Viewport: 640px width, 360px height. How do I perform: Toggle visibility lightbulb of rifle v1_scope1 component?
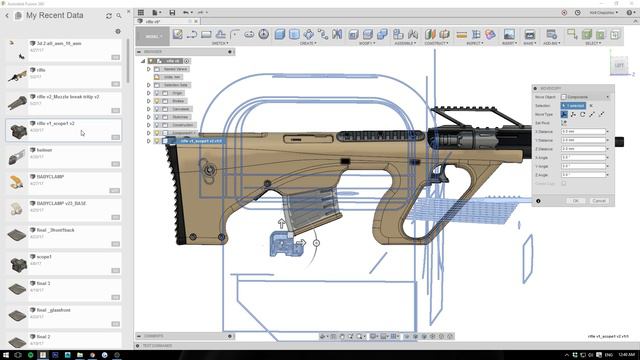(x=157, y=141)
